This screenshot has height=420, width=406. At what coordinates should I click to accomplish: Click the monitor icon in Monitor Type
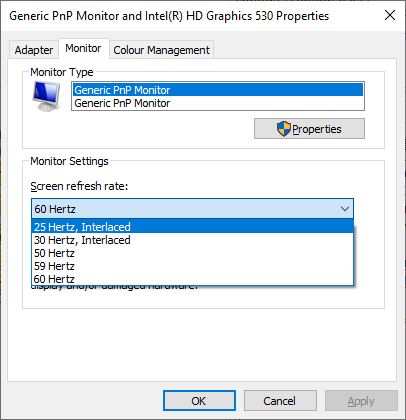tap(47, 97)
